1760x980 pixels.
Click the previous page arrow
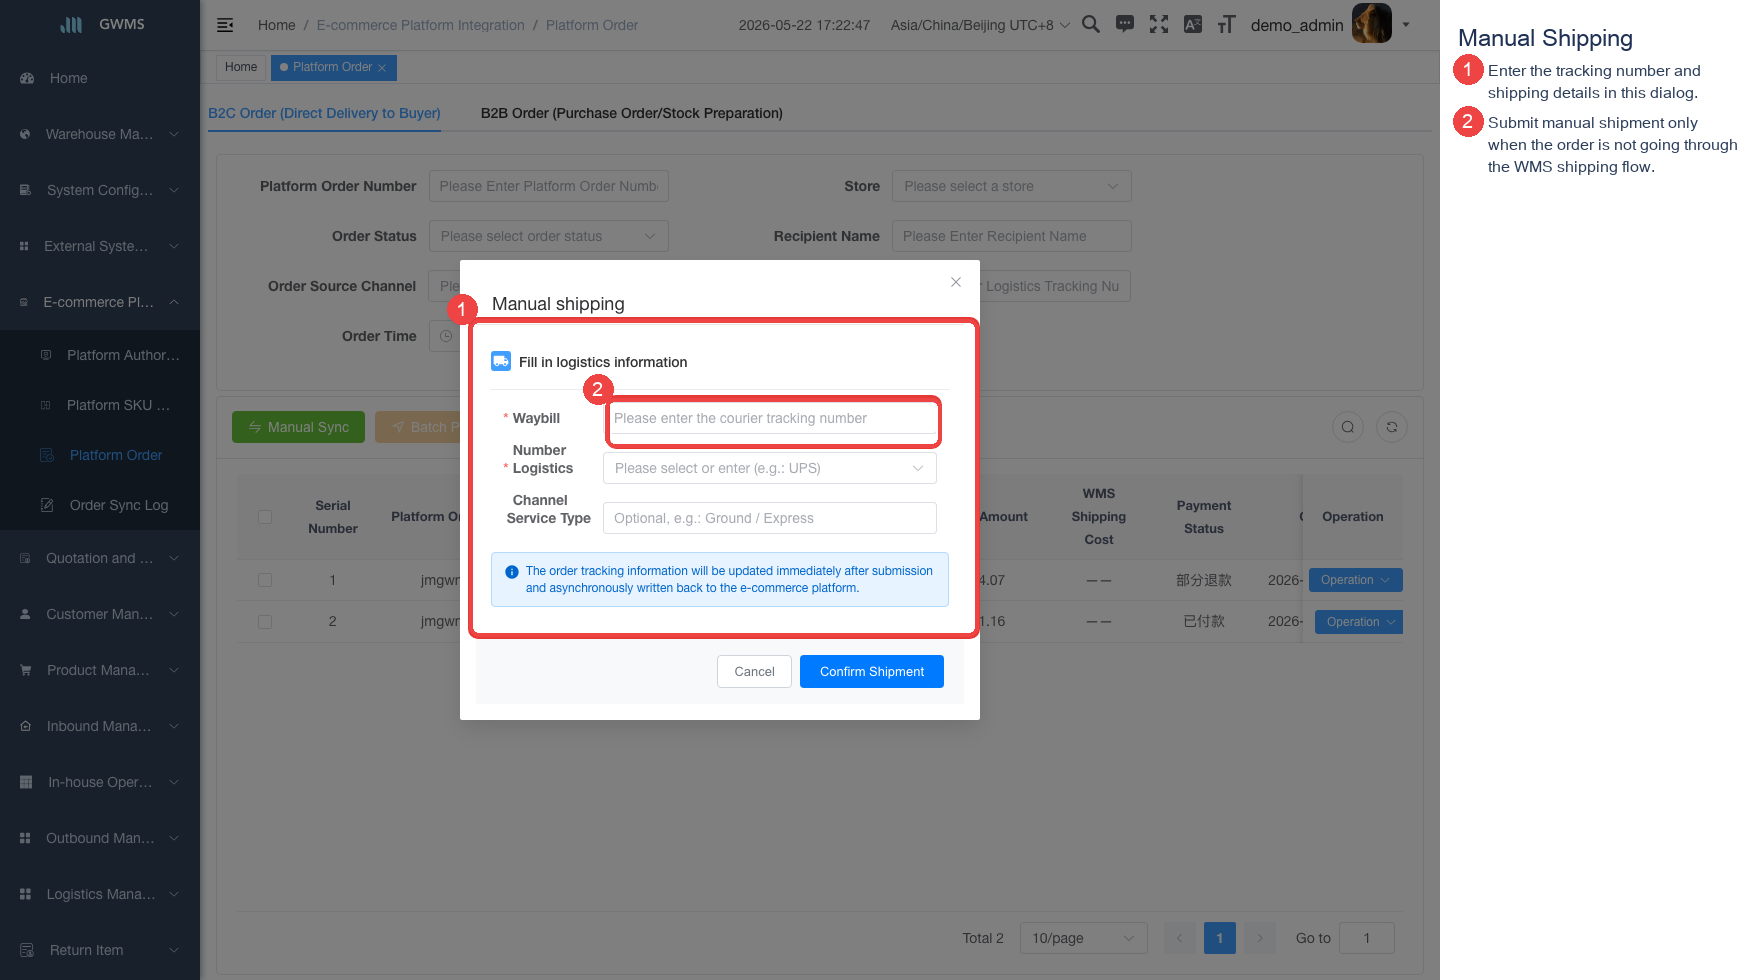[1179, 938]
